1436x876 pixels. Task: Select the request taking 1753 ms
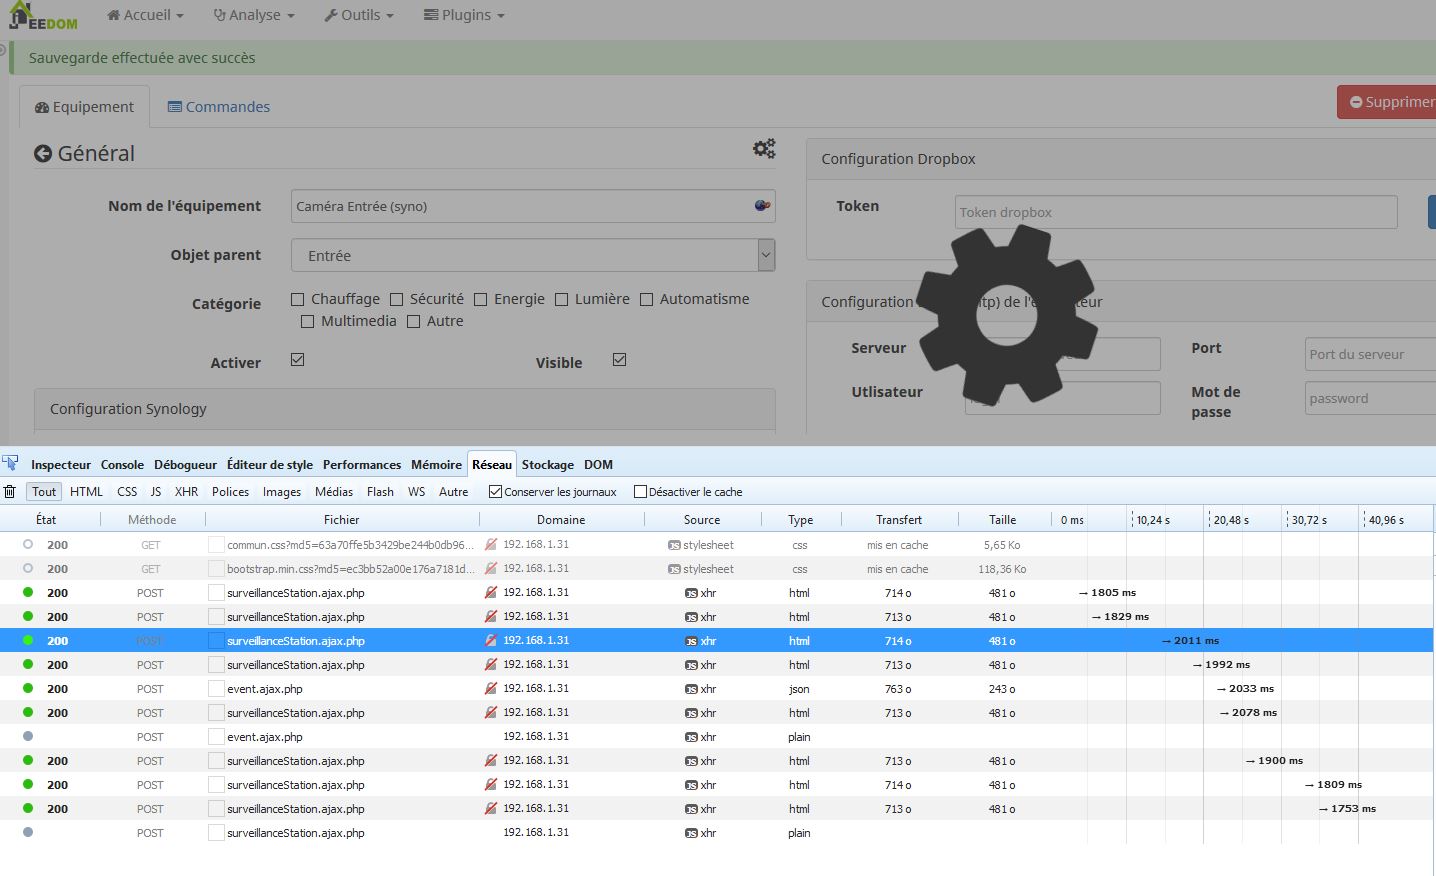click(x=716, y=809)
